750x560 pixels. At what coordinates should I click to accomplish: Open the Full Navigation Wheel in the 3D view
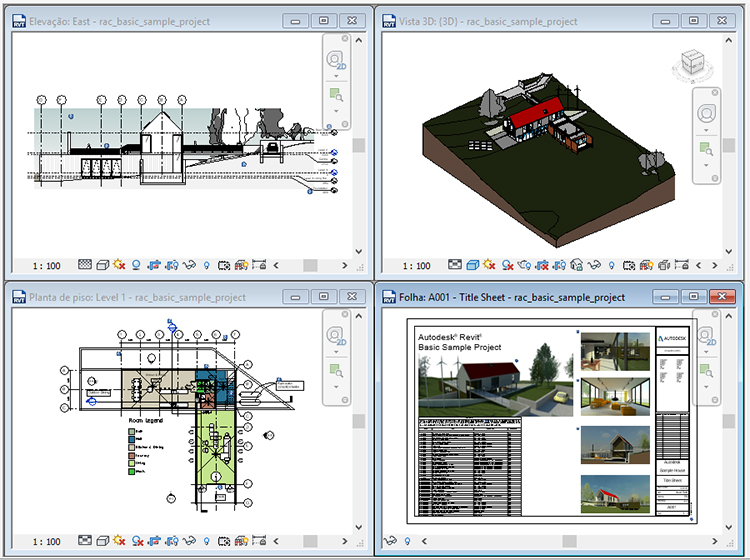click(x=706, y=114)
